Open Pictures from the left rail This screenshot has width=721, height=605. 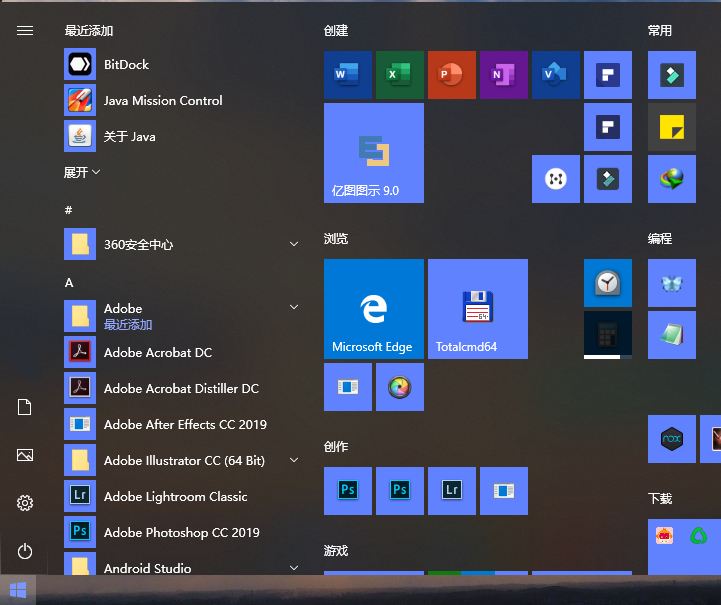(x=25, y=455)
